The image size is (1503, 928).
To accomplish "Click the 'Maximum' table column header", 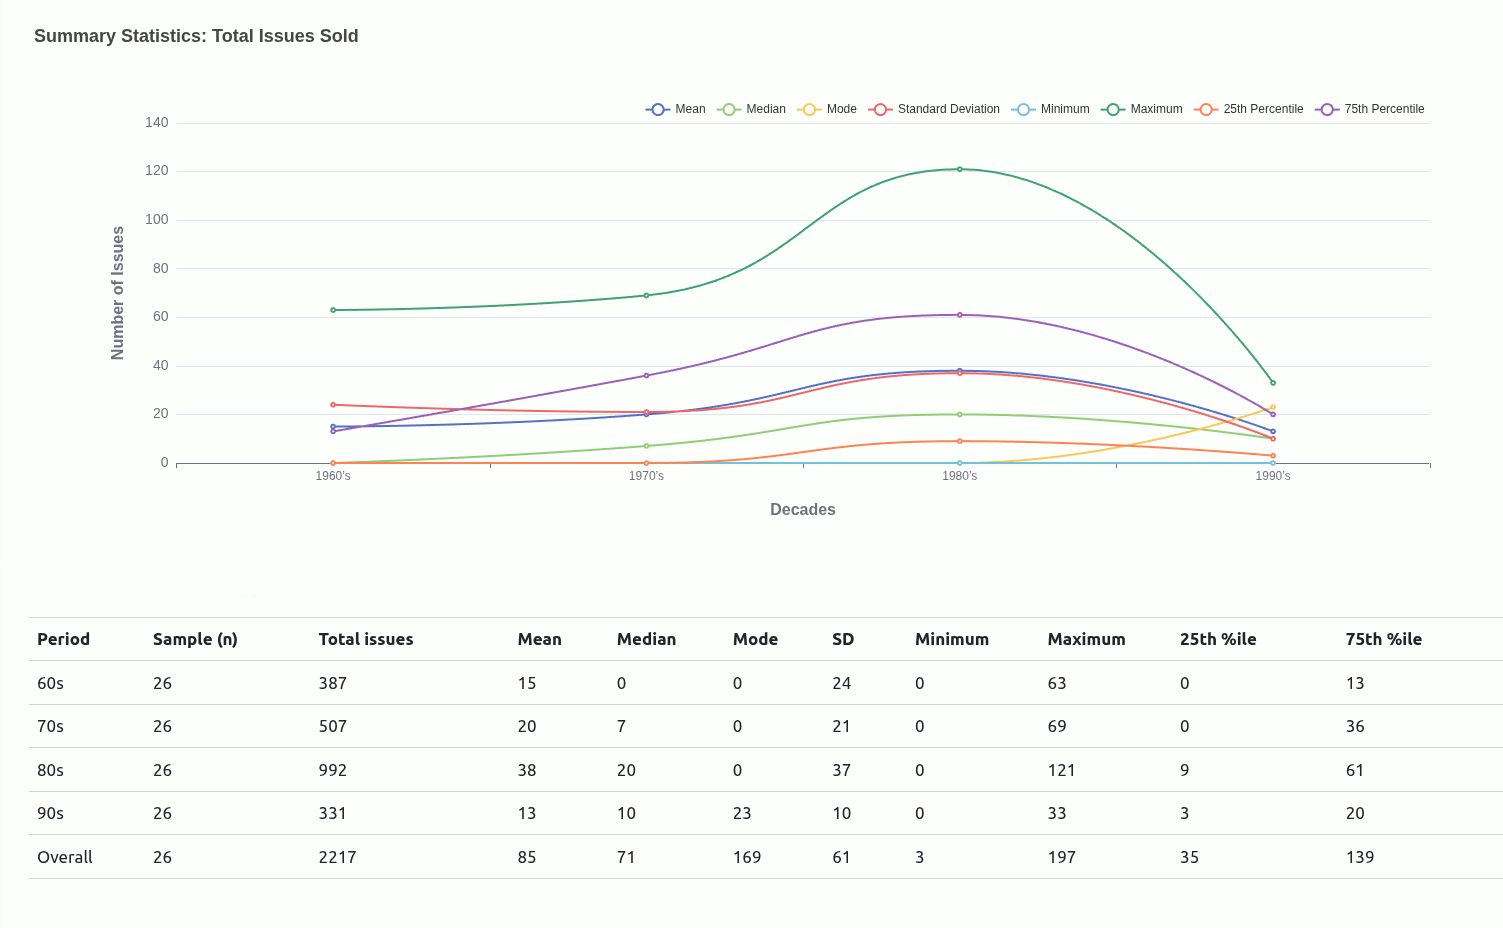I will pyautogui.click(x=1086, y=639).
